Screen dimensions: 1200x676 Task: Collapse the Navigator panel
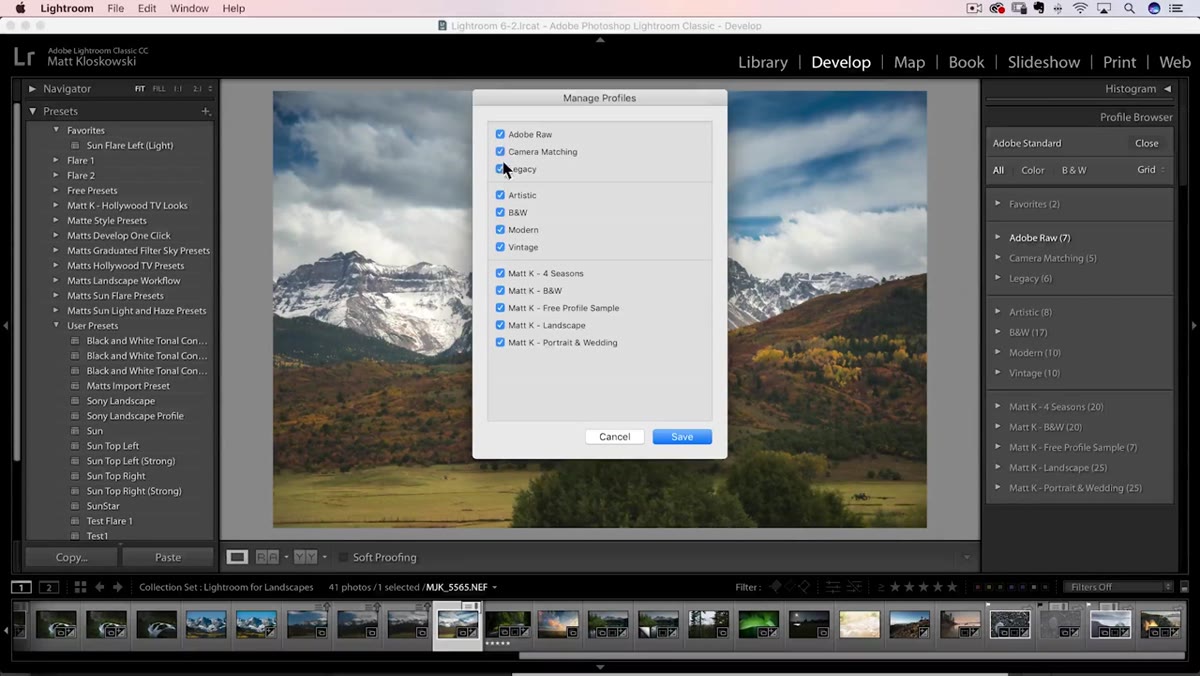click(32, 89)
